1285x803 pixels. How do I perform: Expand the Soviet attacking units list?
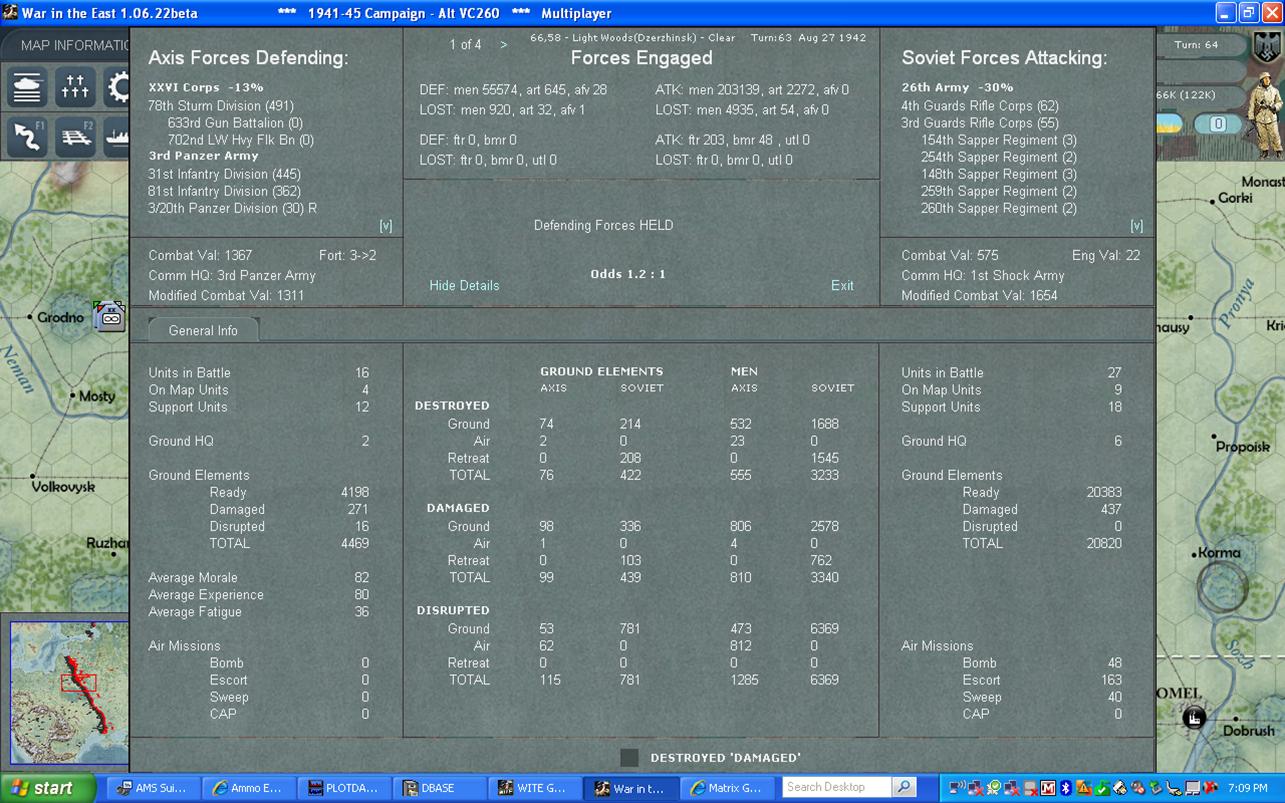[1136, 226]
